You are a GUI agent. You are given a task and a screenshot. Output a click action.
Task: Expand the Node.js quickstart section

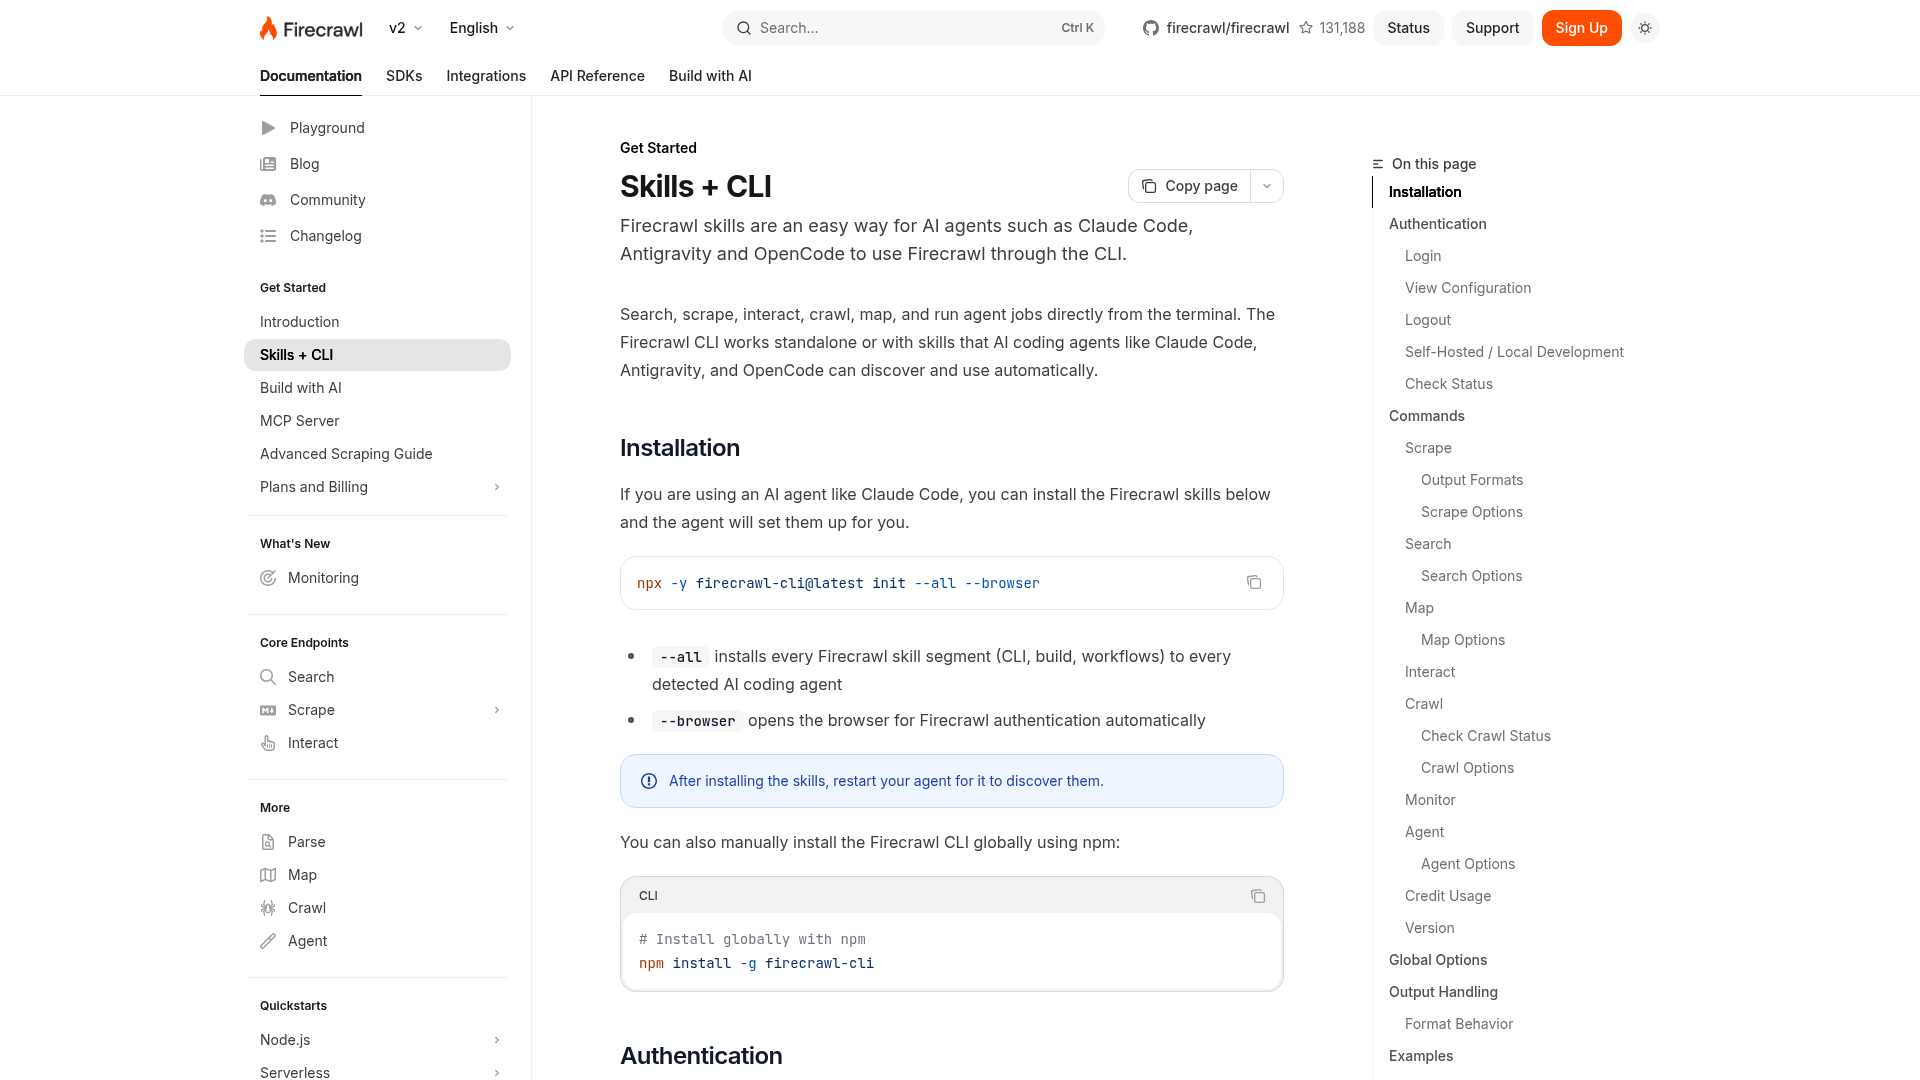pyautogui.click(x=497, y=1040)
